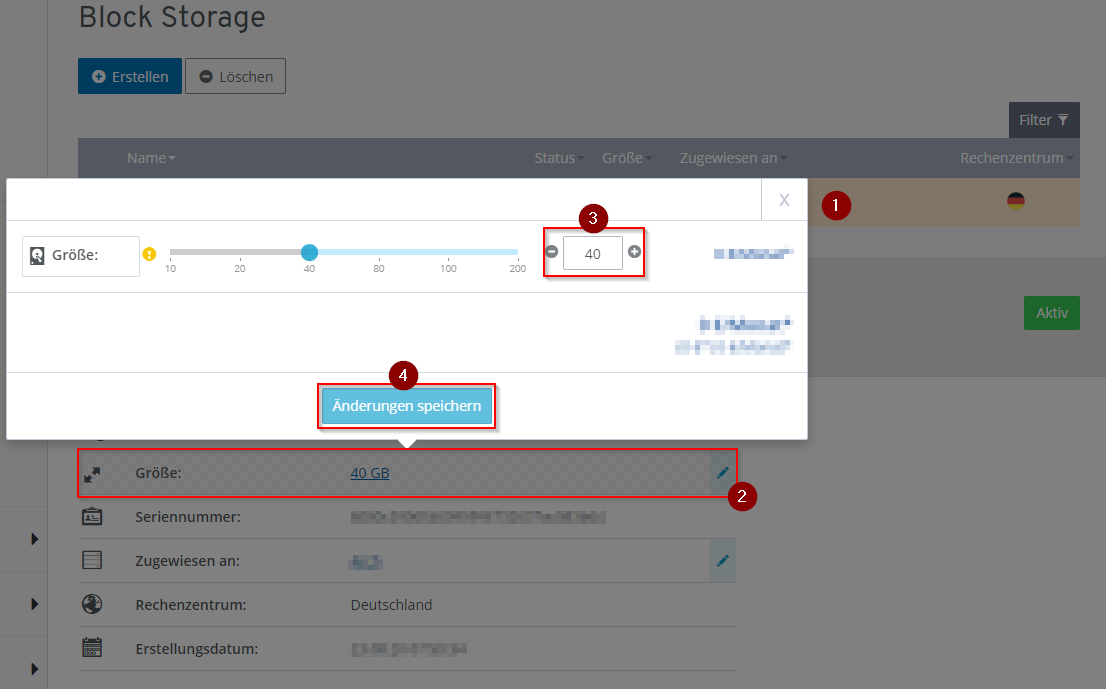Click the globe icon next to Rechenzentrum
The image size is (1106, 689).
[92, 605]
